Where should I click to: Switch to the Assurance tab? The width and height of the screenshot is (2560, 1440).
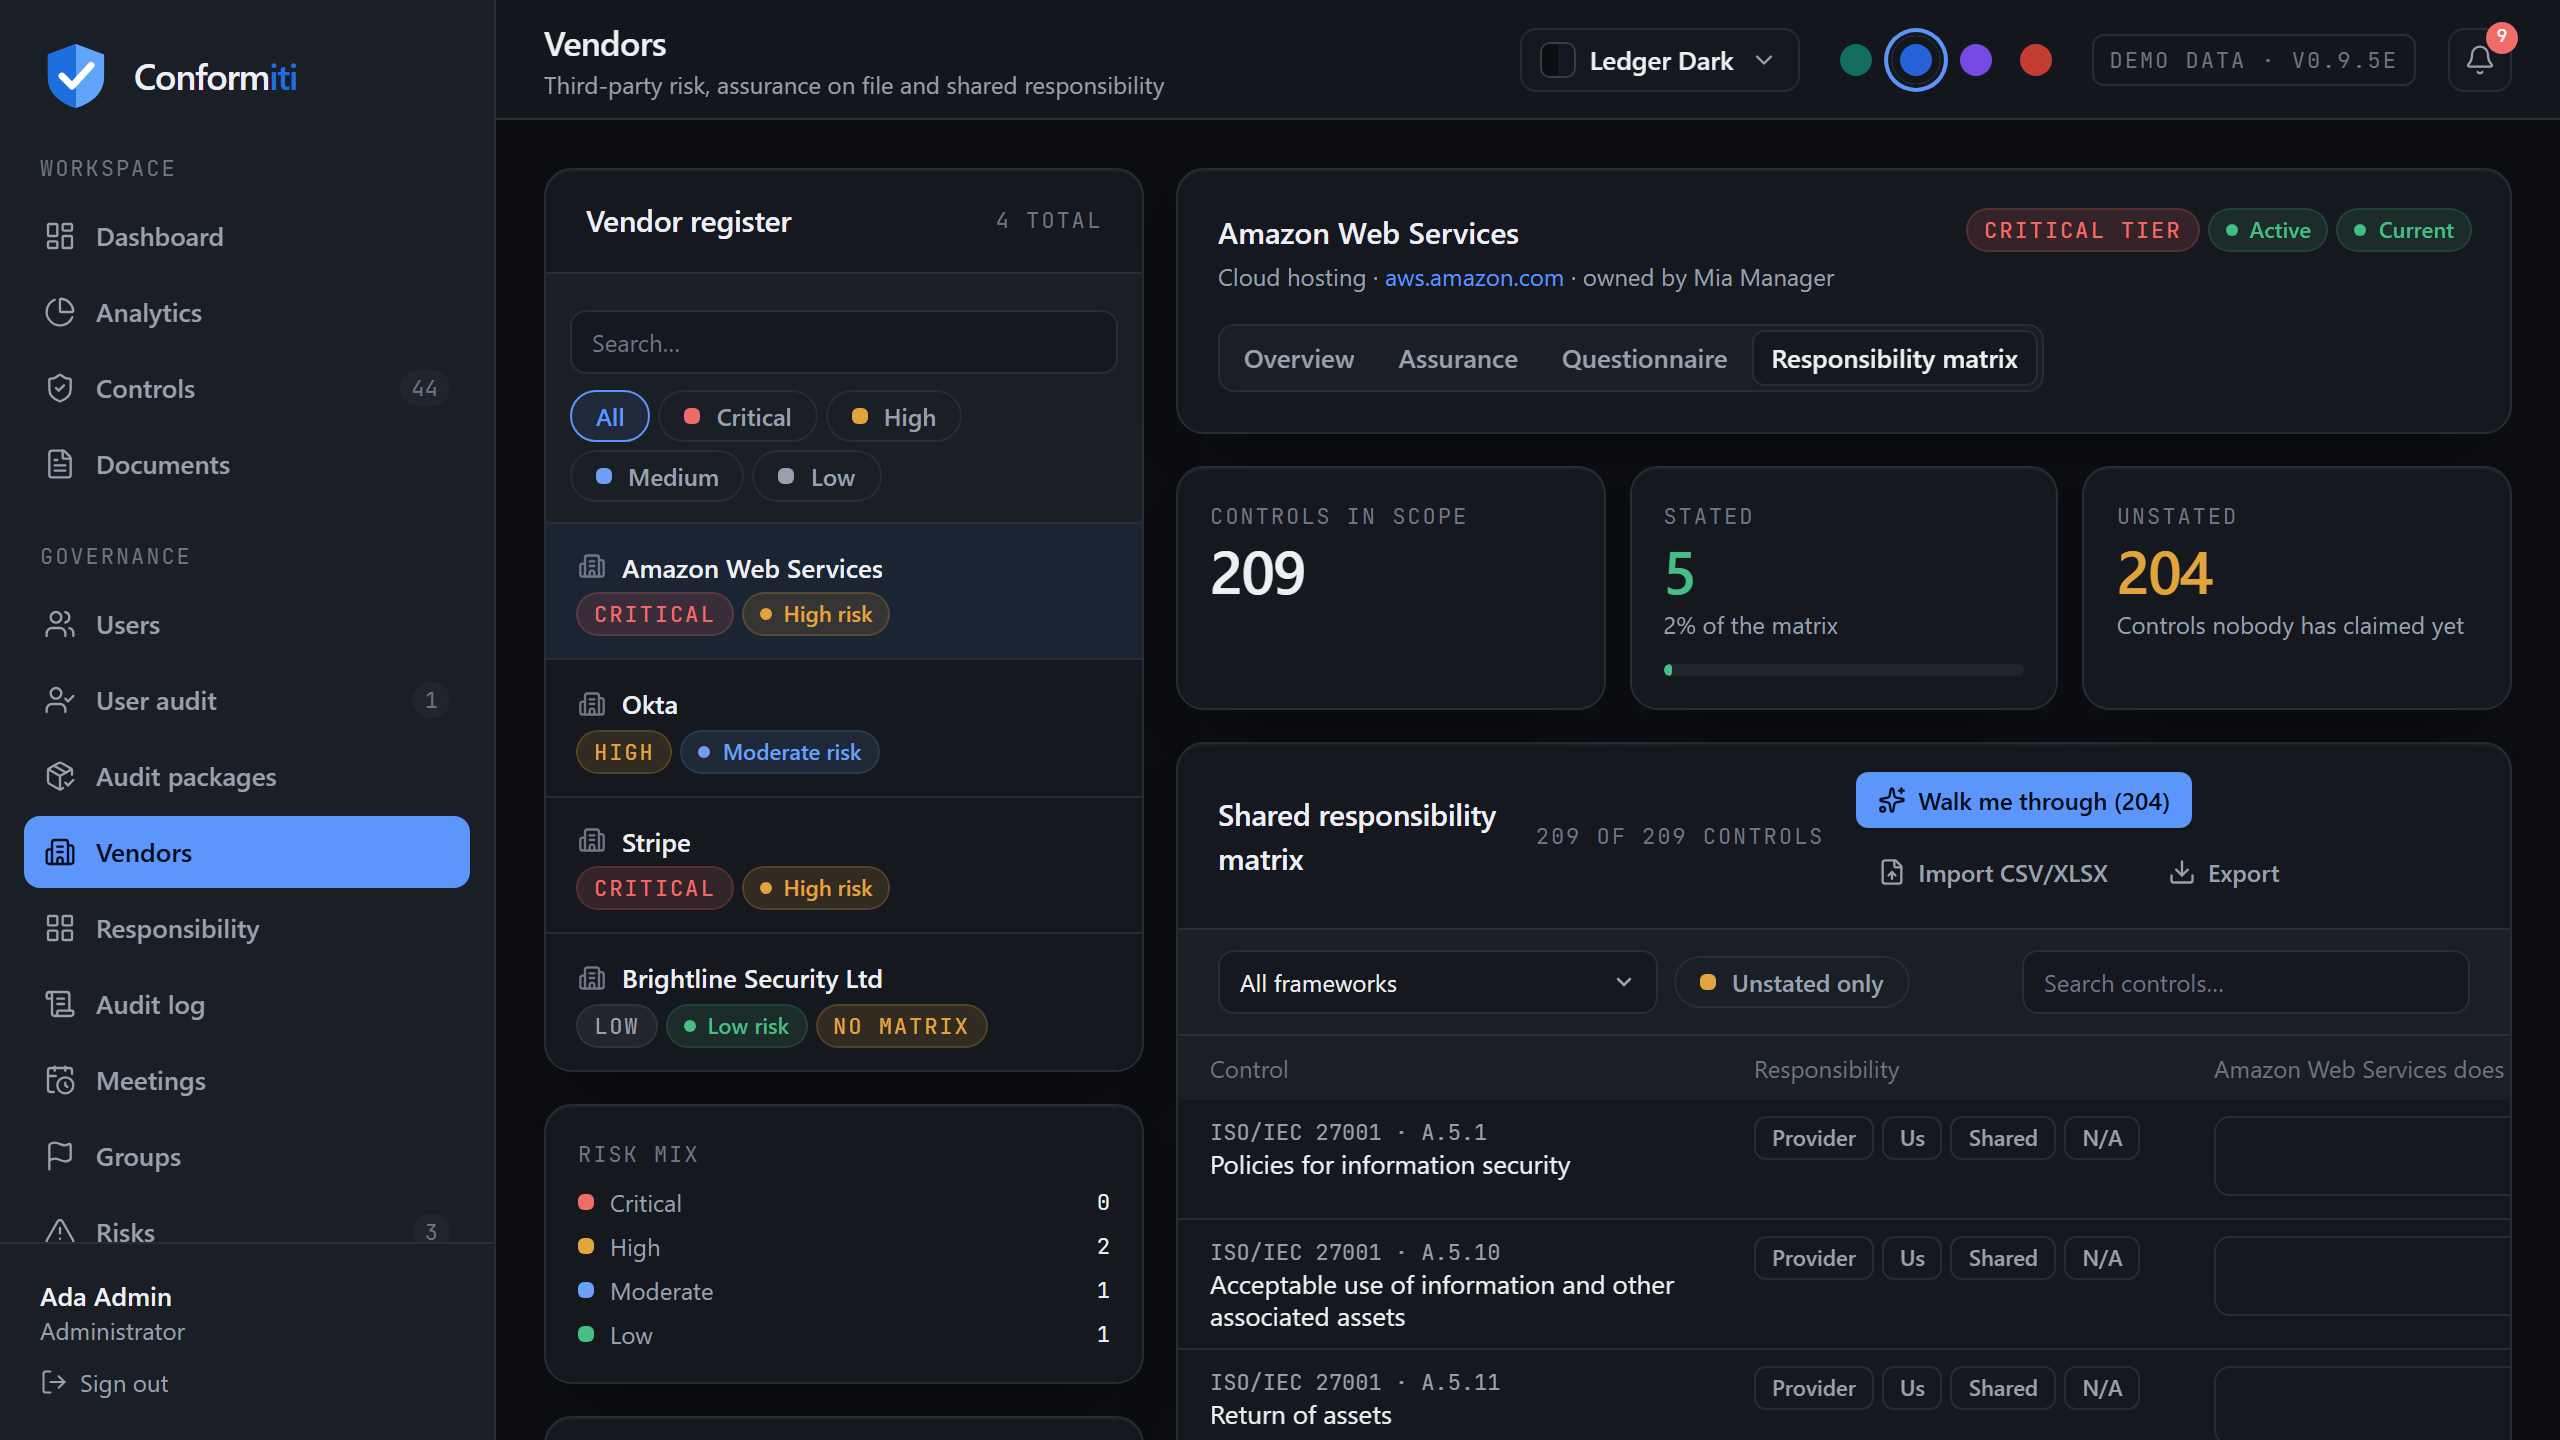tap(1457, 358)
